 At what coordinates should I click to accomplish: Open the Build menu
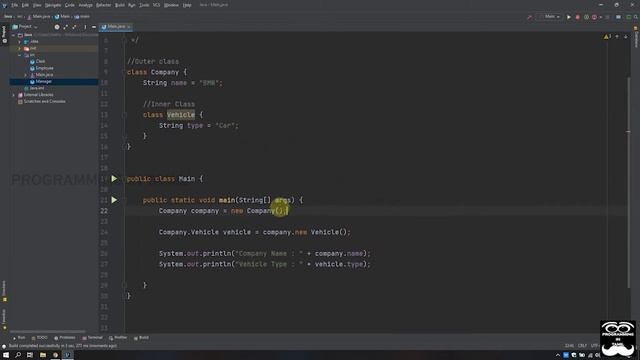120,5
